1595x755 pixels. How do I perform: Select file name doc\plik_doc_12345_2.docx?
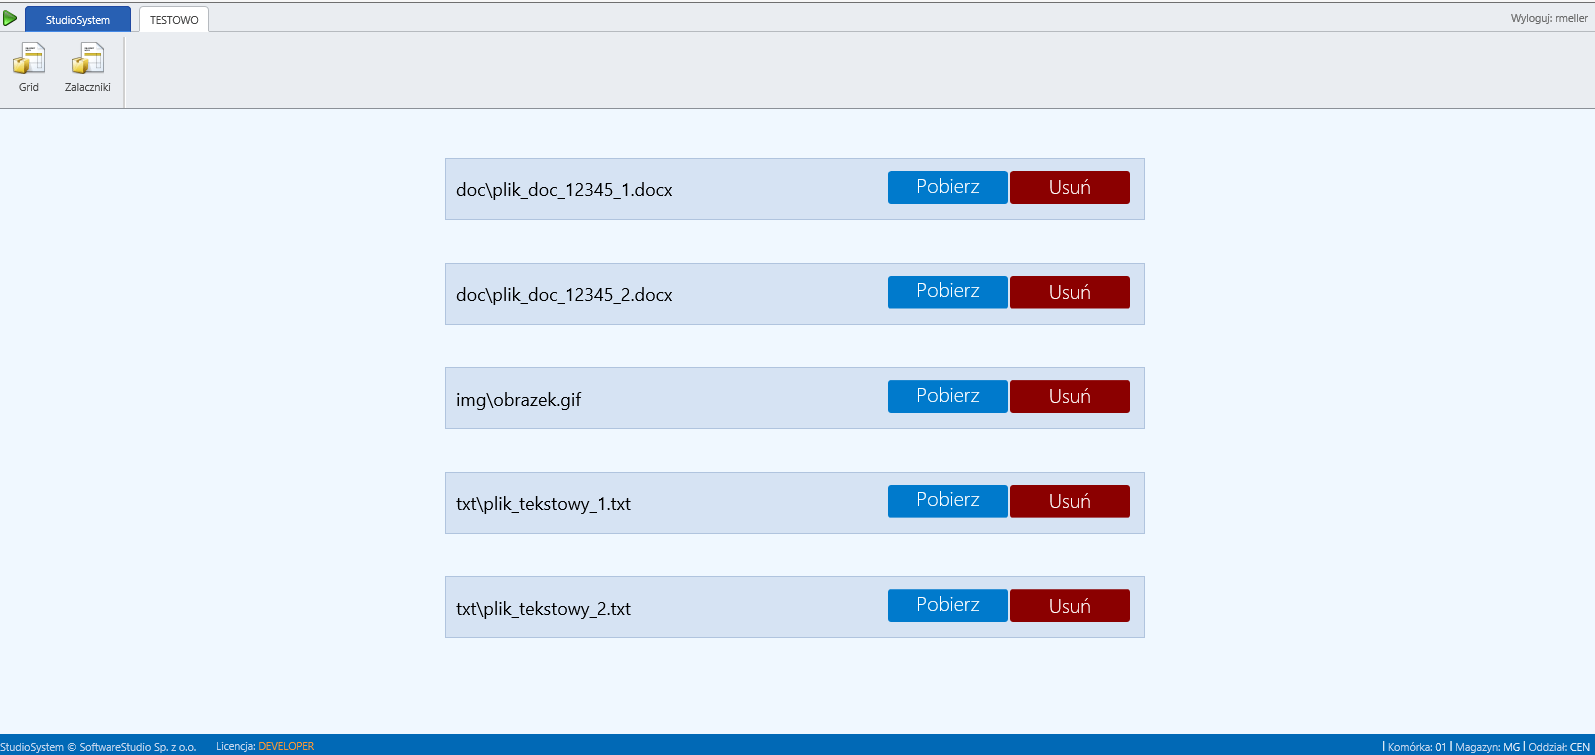(x=564, y=295)
